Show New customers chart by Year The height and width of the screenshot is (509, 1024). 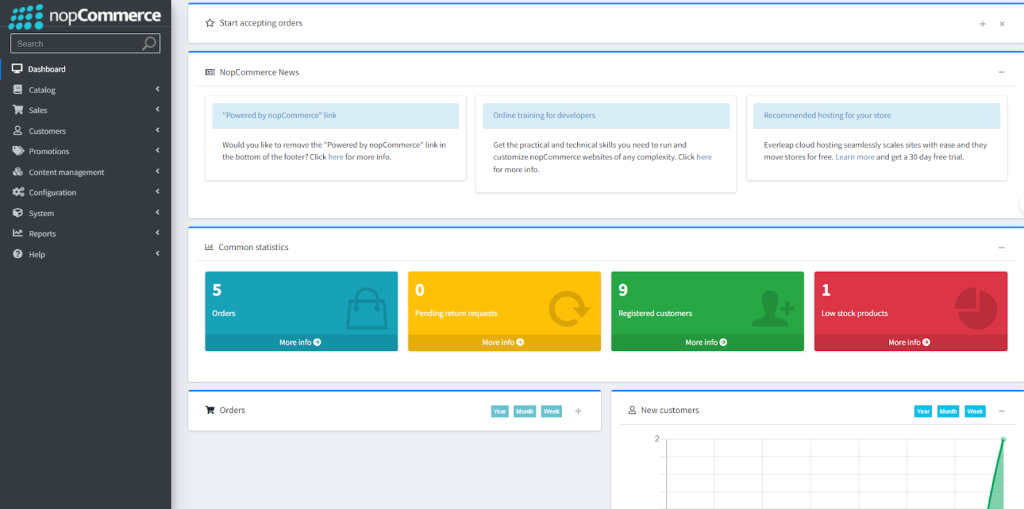[x=923, y=412]
